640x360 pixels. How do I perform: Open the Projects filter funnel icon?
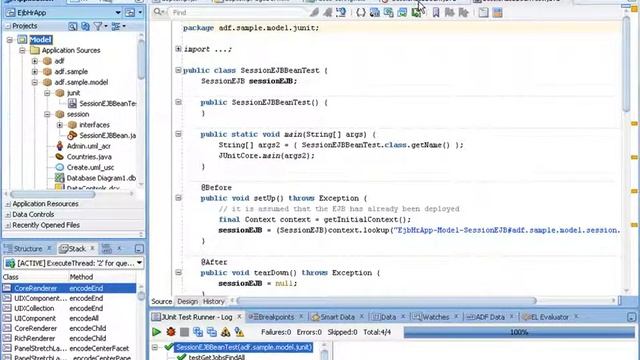(98, 27)
